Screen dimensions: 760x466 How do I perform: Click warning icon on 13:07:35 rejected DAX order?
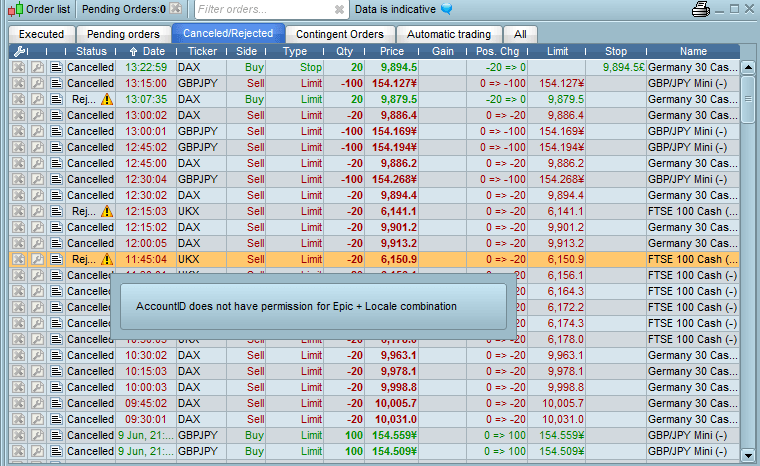[x=107, y=100]
